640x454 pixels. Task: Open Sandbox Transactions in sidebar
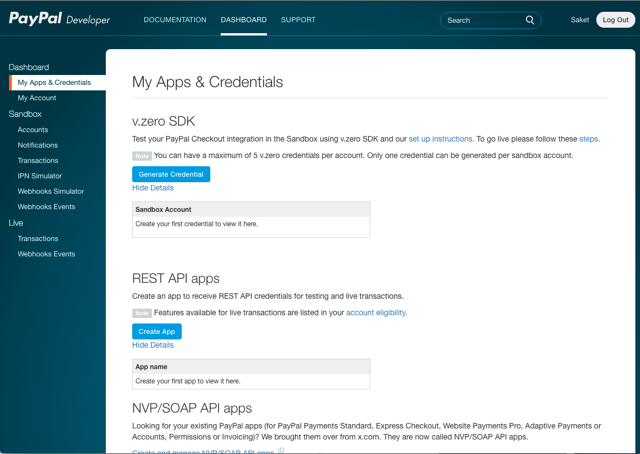click(38, 160)
